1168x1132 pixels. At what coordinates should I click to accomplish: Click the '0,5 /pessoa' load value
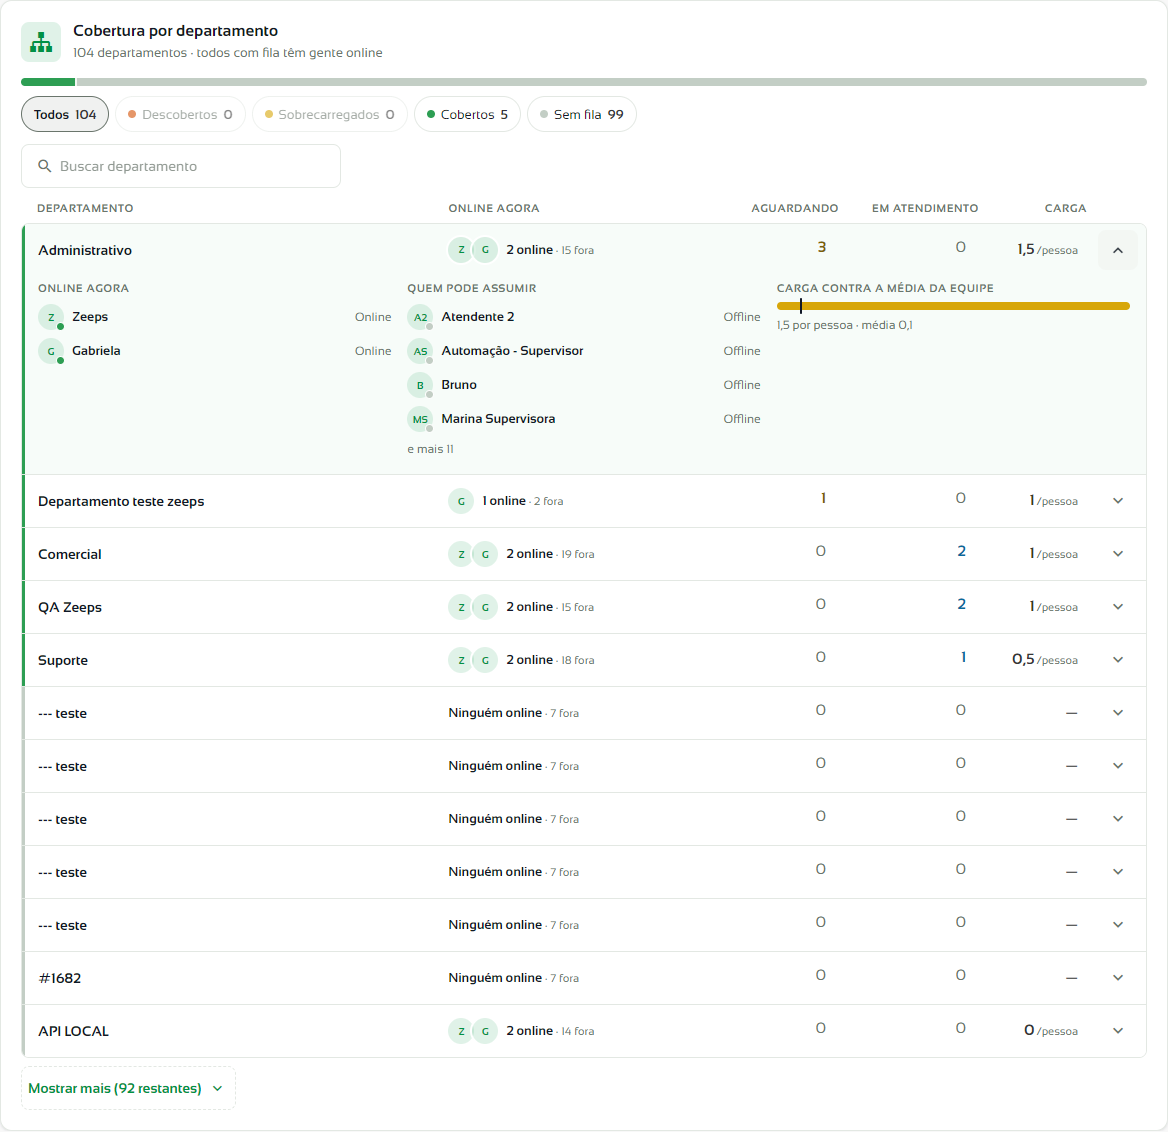1045,660
